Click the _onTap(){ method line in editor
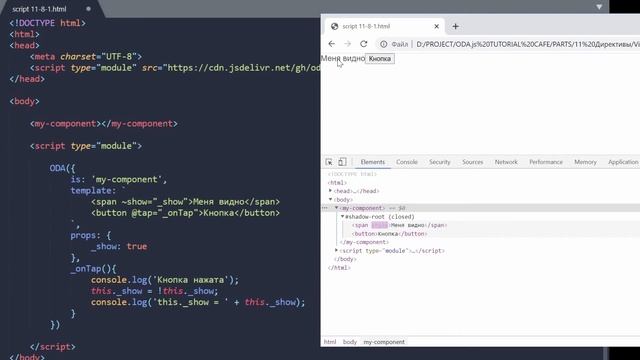Viewport: 640px width, 360px height. [x=93, y=269]
